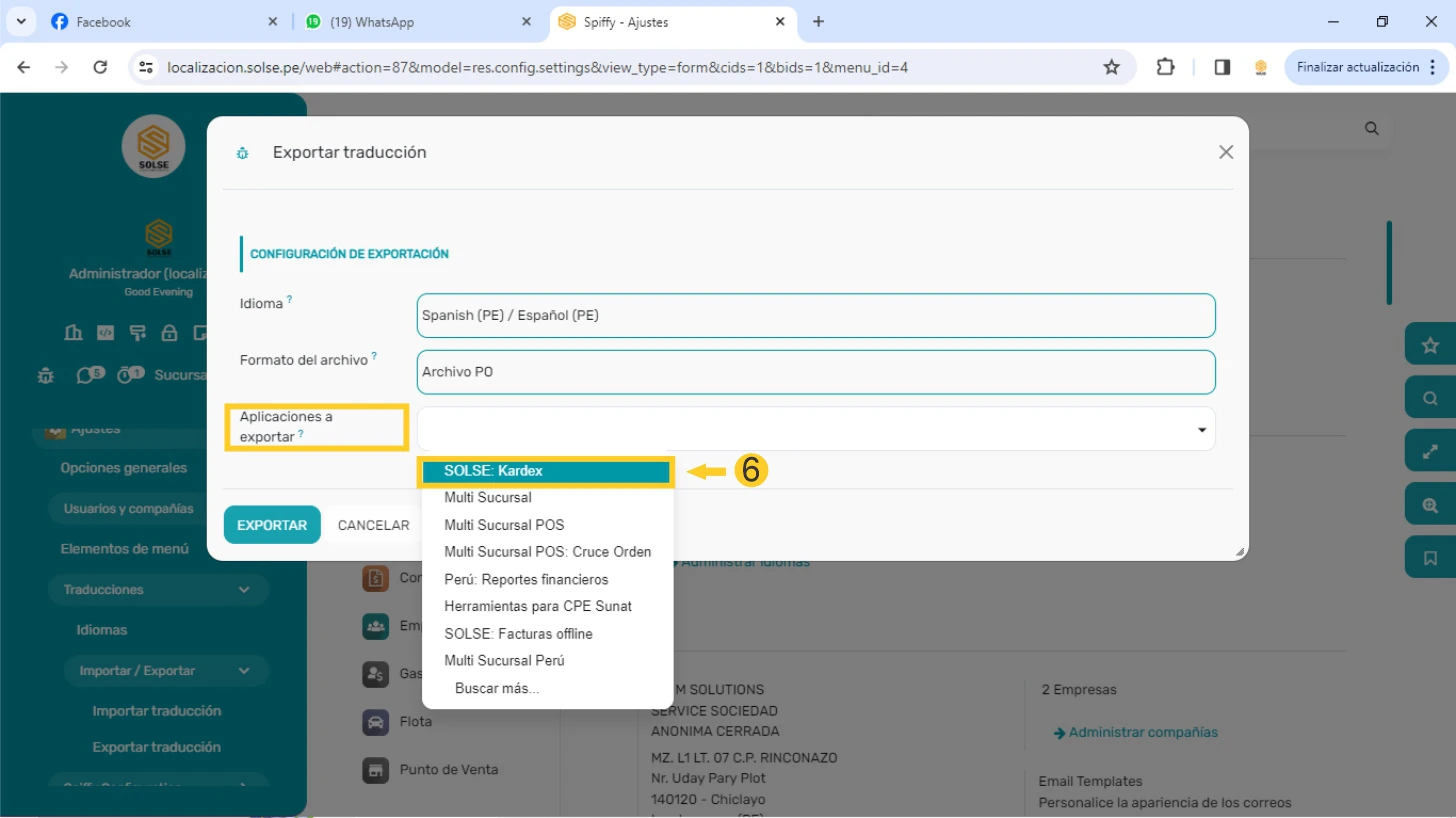
Task: Click the bug debug icon in sidebar
Action: coord(45,375)
